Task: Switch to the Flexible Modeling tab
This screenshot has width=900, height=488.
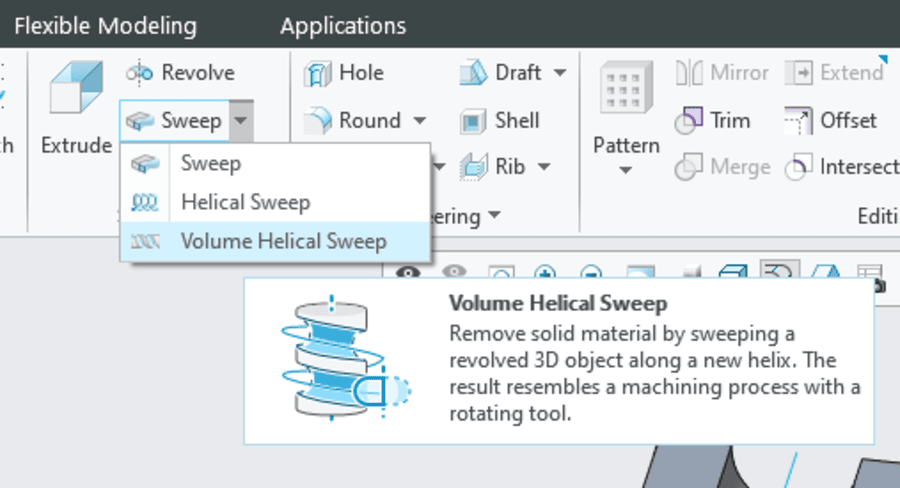Action: click(105, 26)
